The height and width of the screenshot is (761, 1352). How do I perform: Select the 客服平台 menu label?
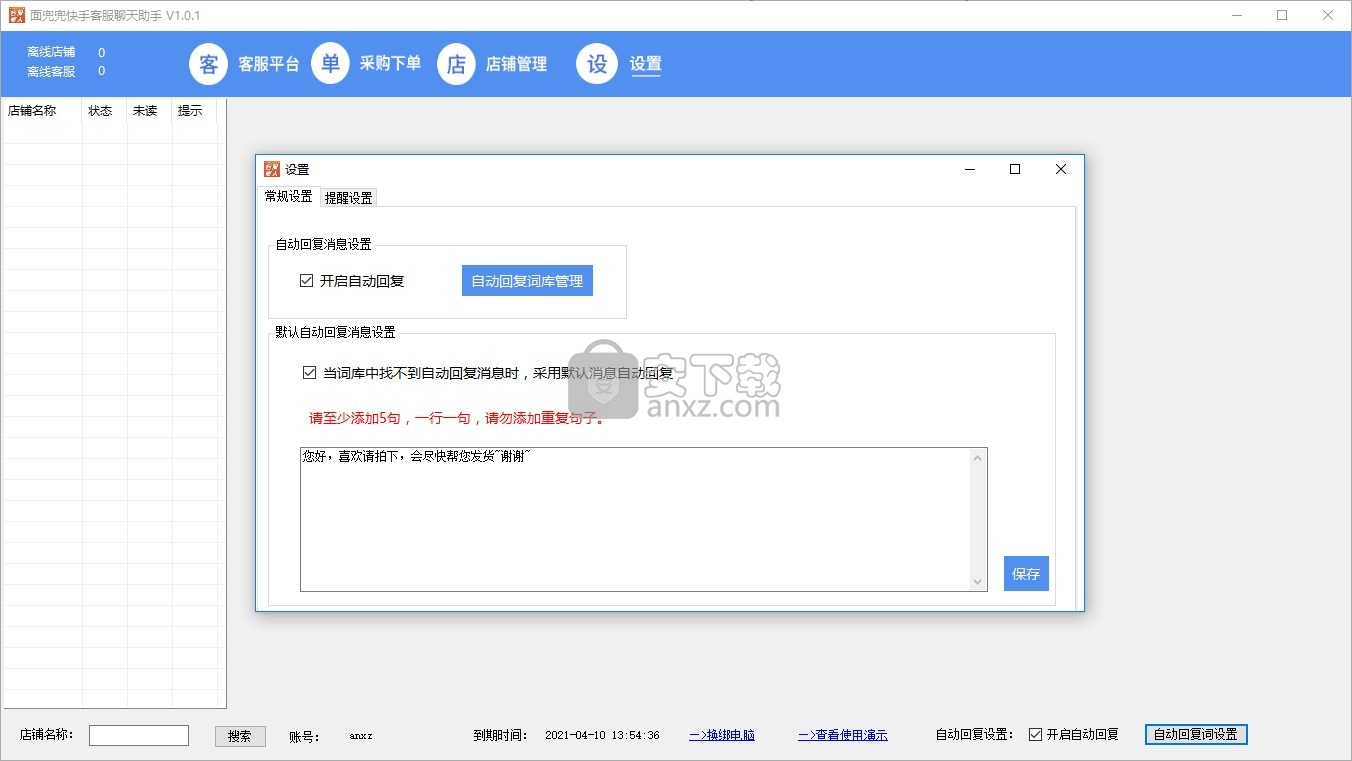269,64
